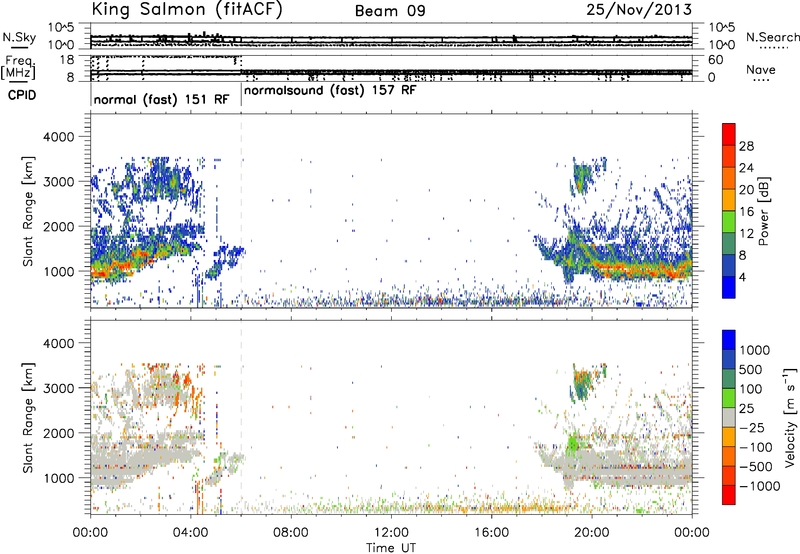The height and width of the screenshot is (554, 800).
Task: Click the '16:00' time axis tick label
Action: (491, 533)
